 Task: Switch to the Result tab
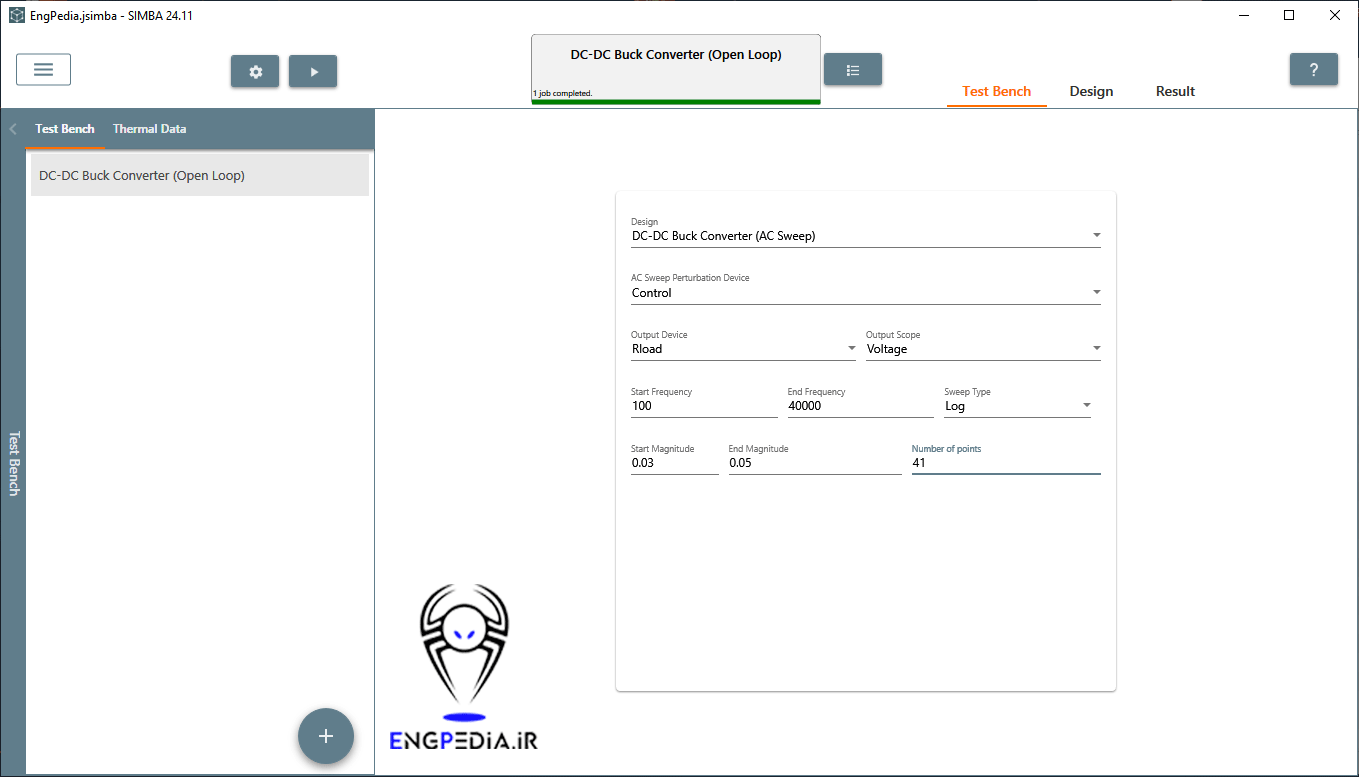[1175, 91]
